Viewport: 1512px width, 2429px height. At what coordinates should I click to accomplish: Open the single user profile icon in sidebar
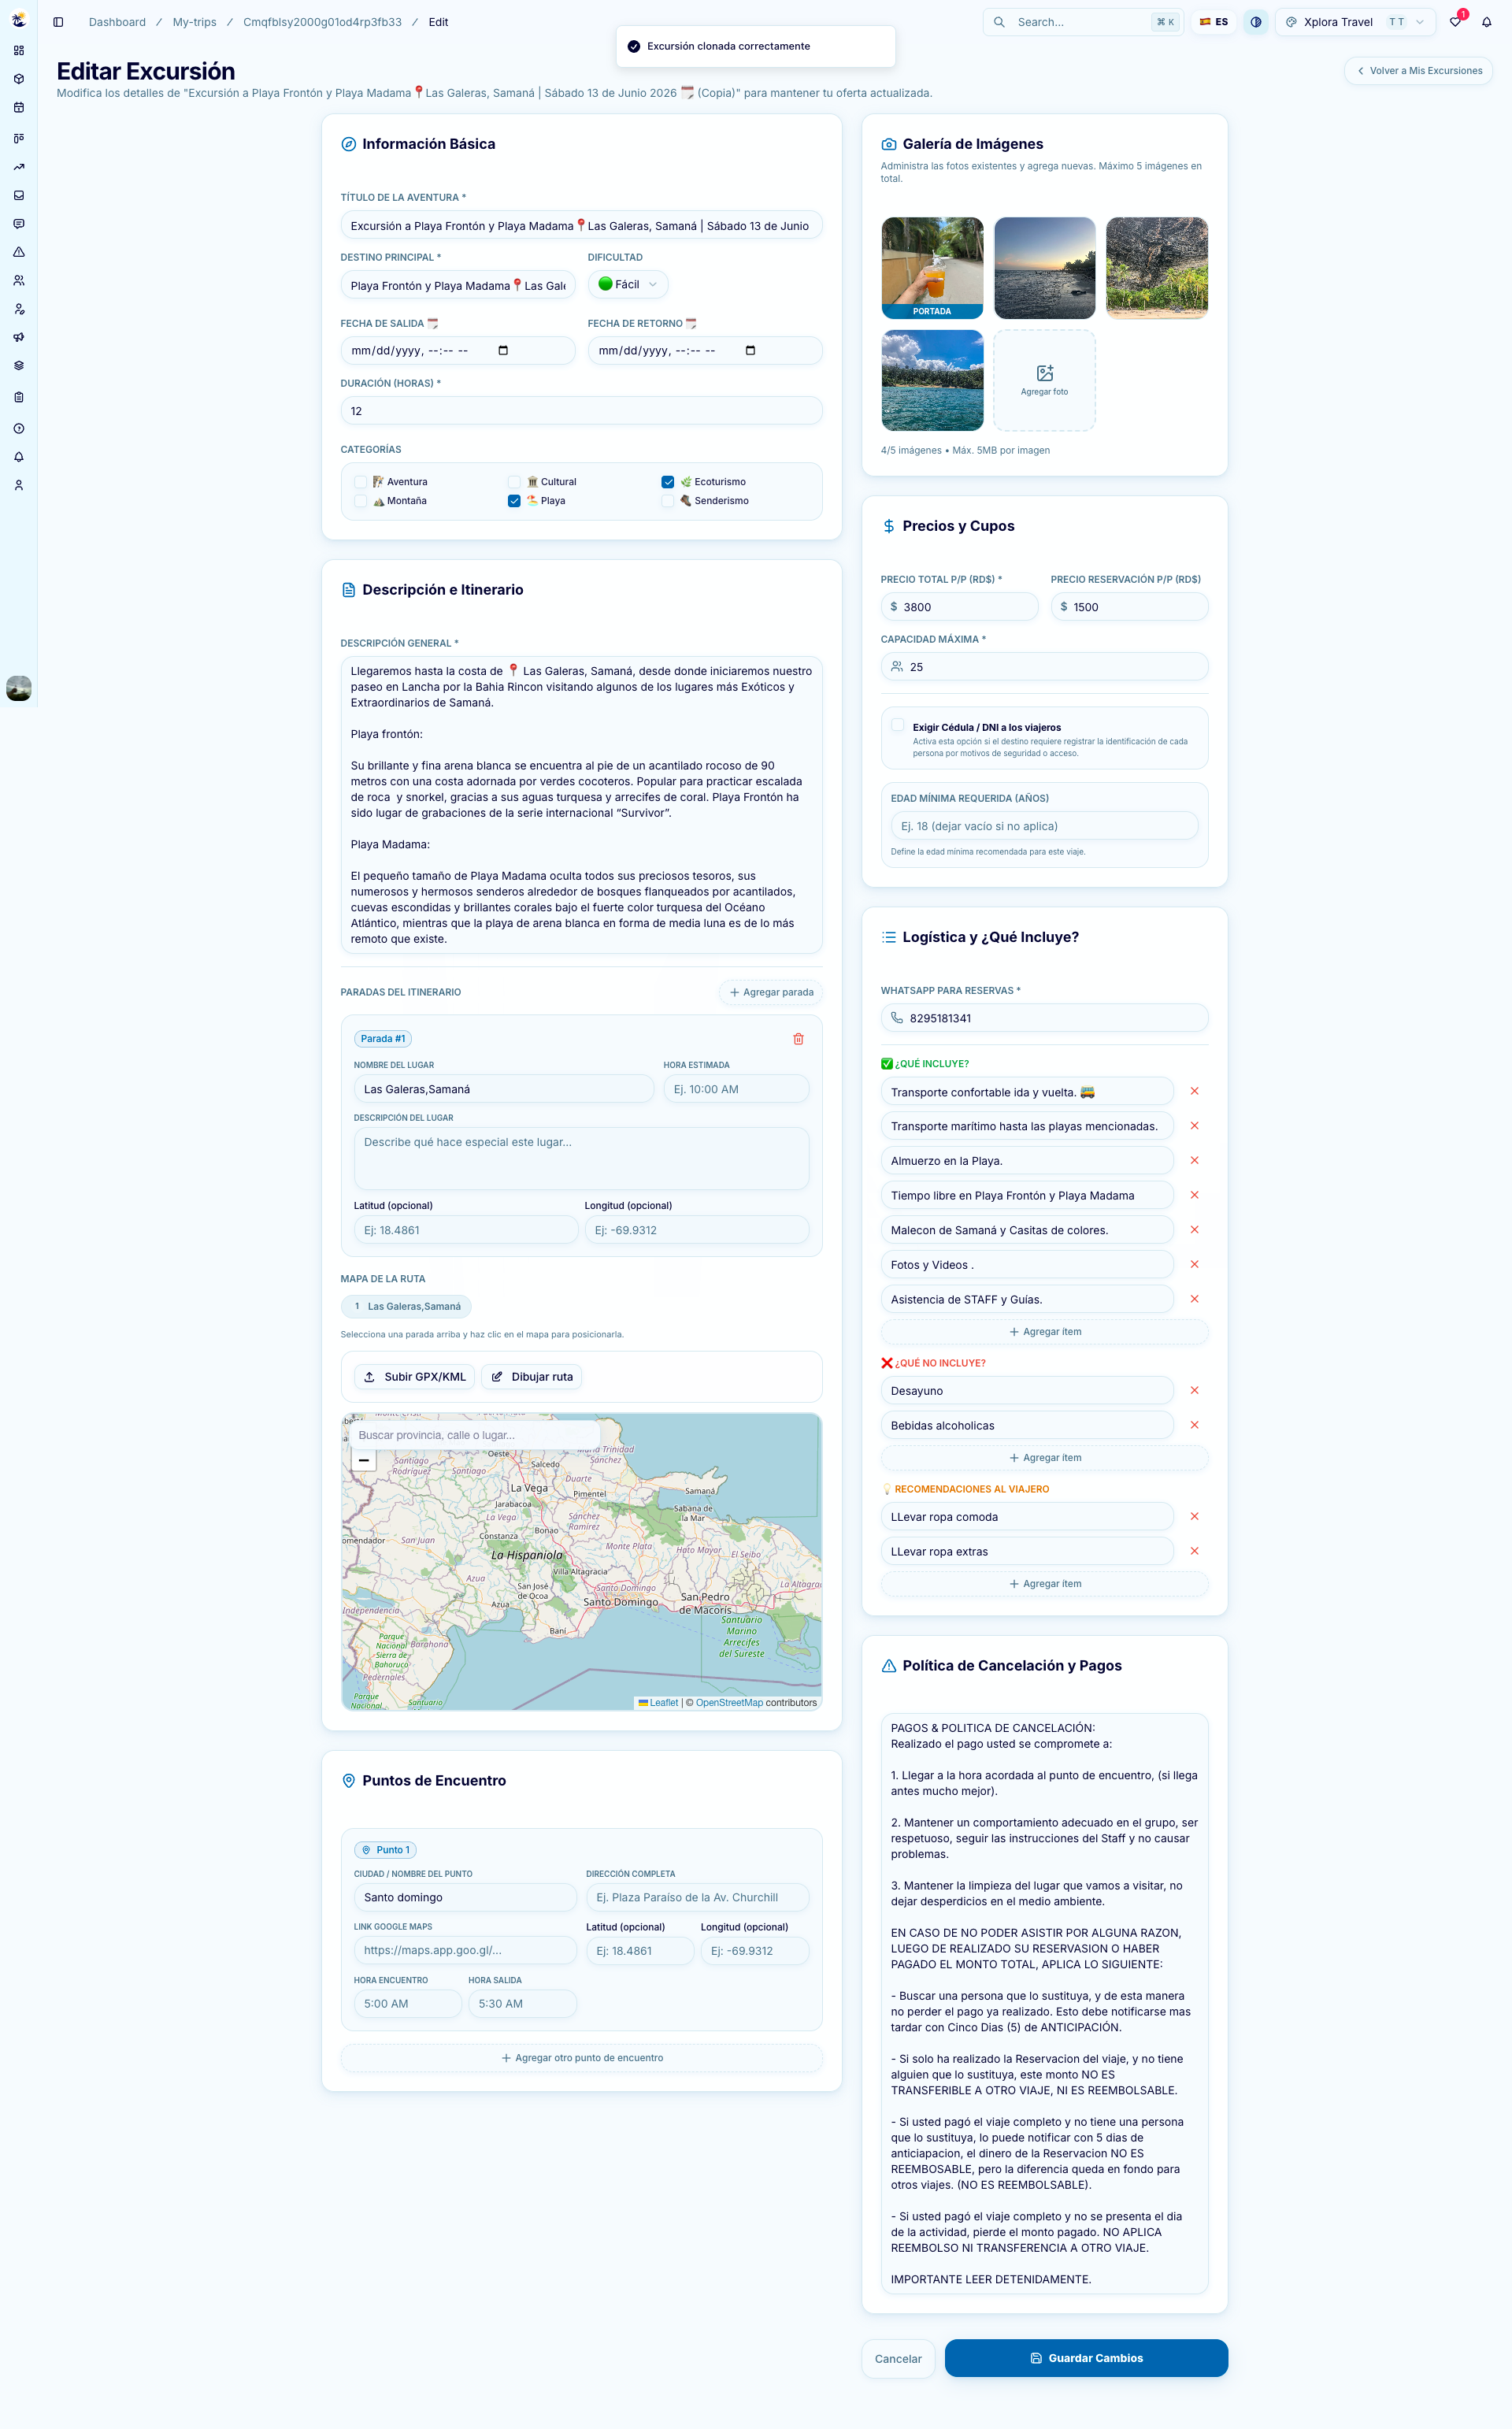point(19,485)
